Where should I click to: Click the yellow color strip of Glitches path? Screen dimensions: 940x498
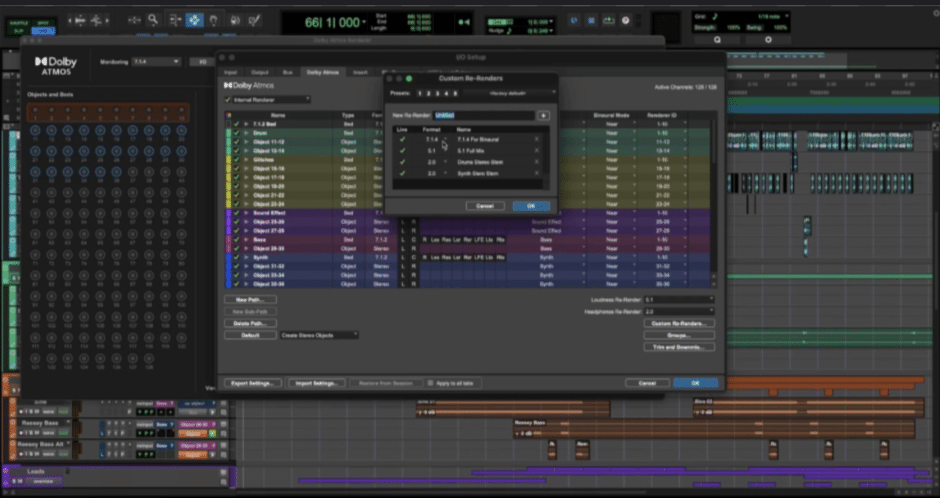(x=228, y=160)
